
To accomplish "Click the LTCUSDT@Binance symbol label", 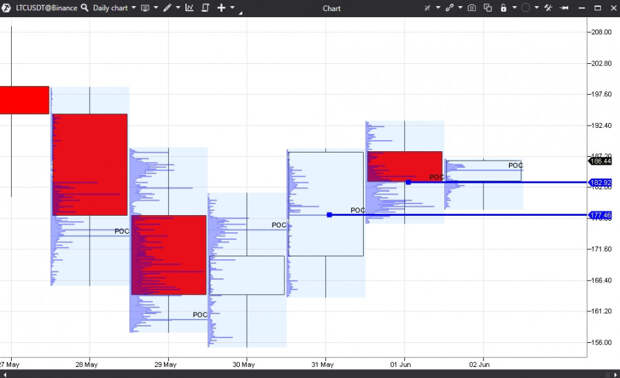I will (46, 8).
